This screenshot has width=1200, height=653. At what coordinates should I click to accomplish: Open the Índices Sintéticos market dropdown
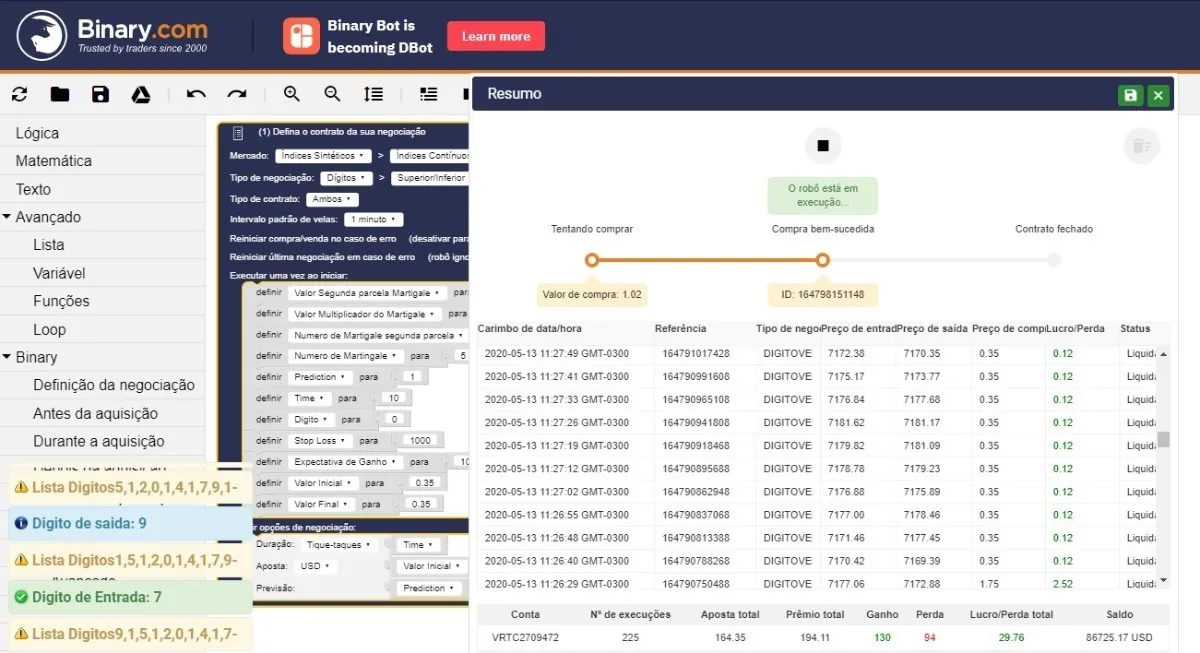tap(323, 156)
